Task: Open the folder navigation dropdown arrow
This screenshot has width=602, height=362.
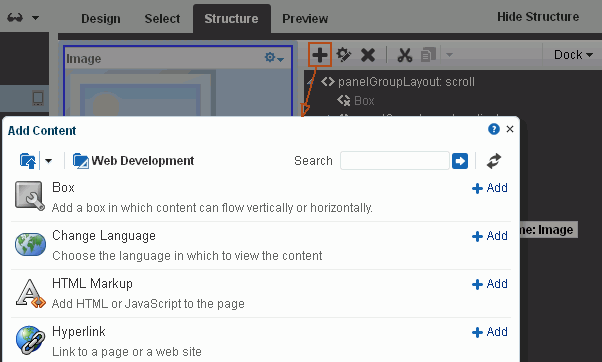Action: [48, 161]
